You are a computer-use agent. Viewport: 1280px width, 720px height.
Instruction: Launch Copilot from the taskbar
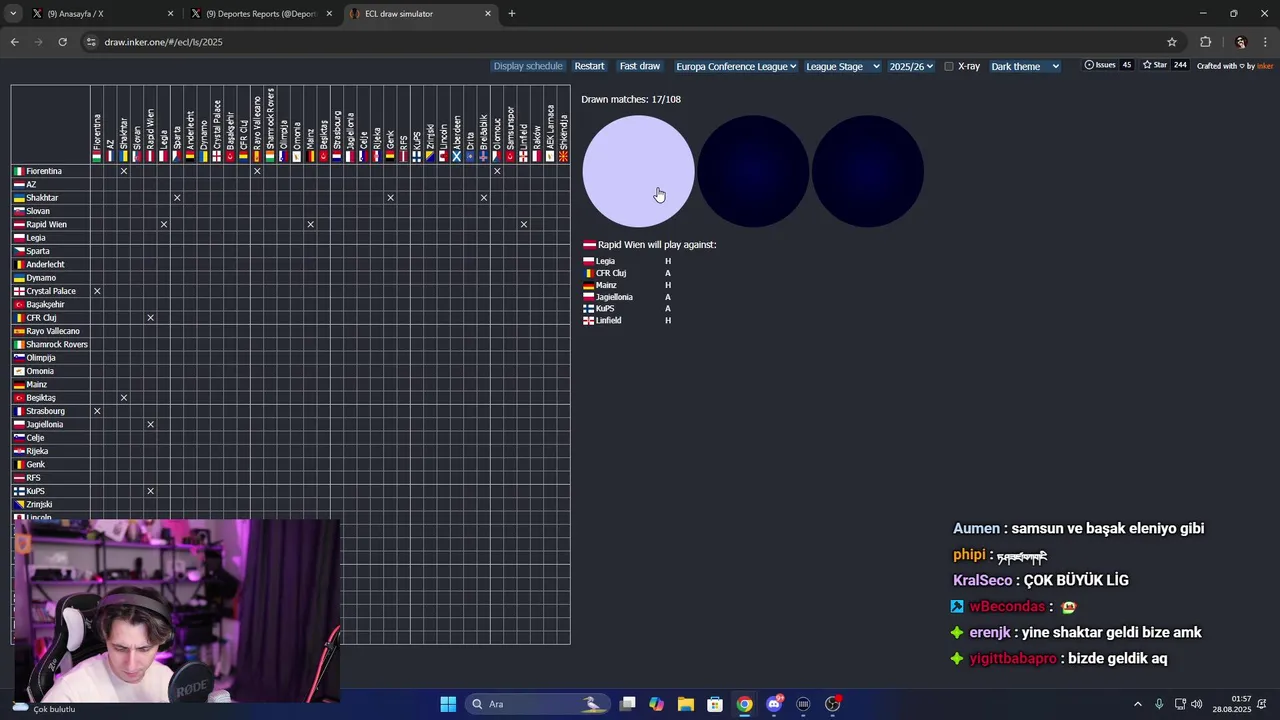tap(656, 704)
